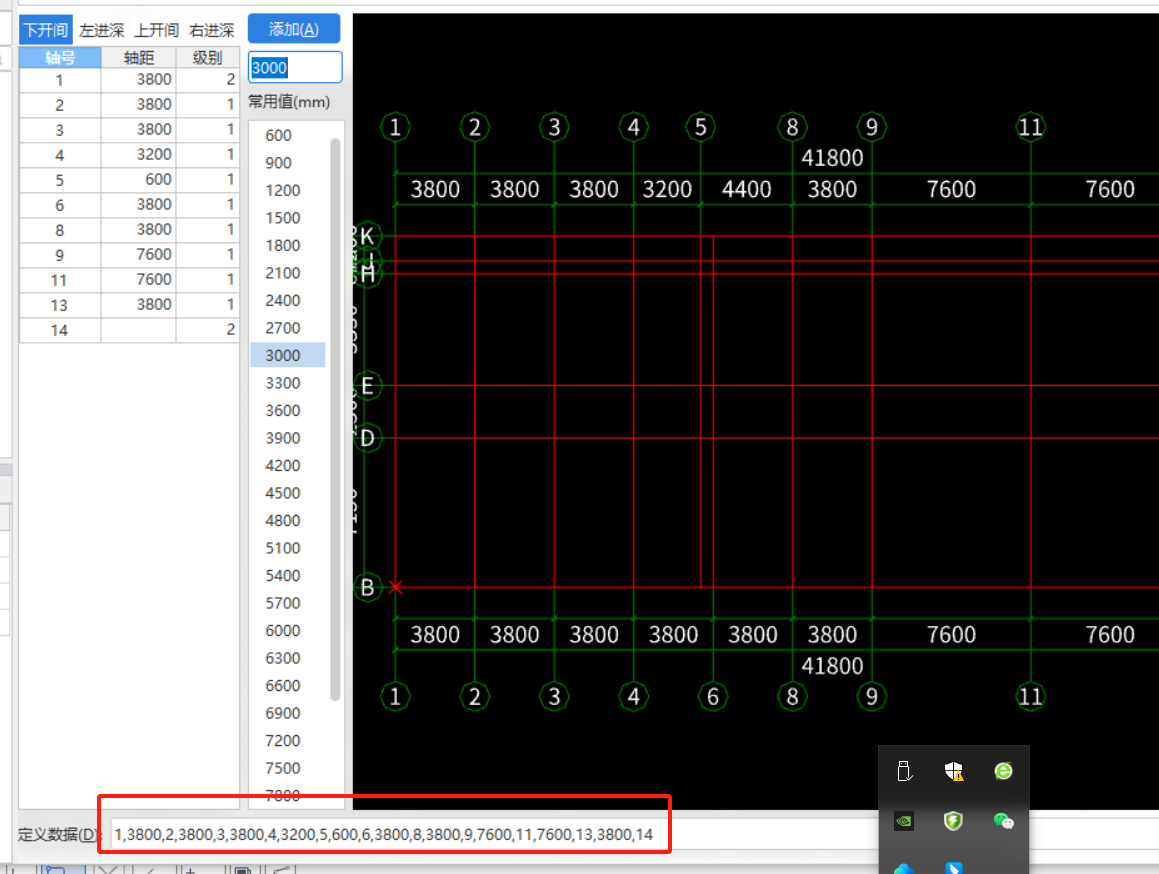
Task: Select common value 7200 in the list
Action: [x=283, y=740]
